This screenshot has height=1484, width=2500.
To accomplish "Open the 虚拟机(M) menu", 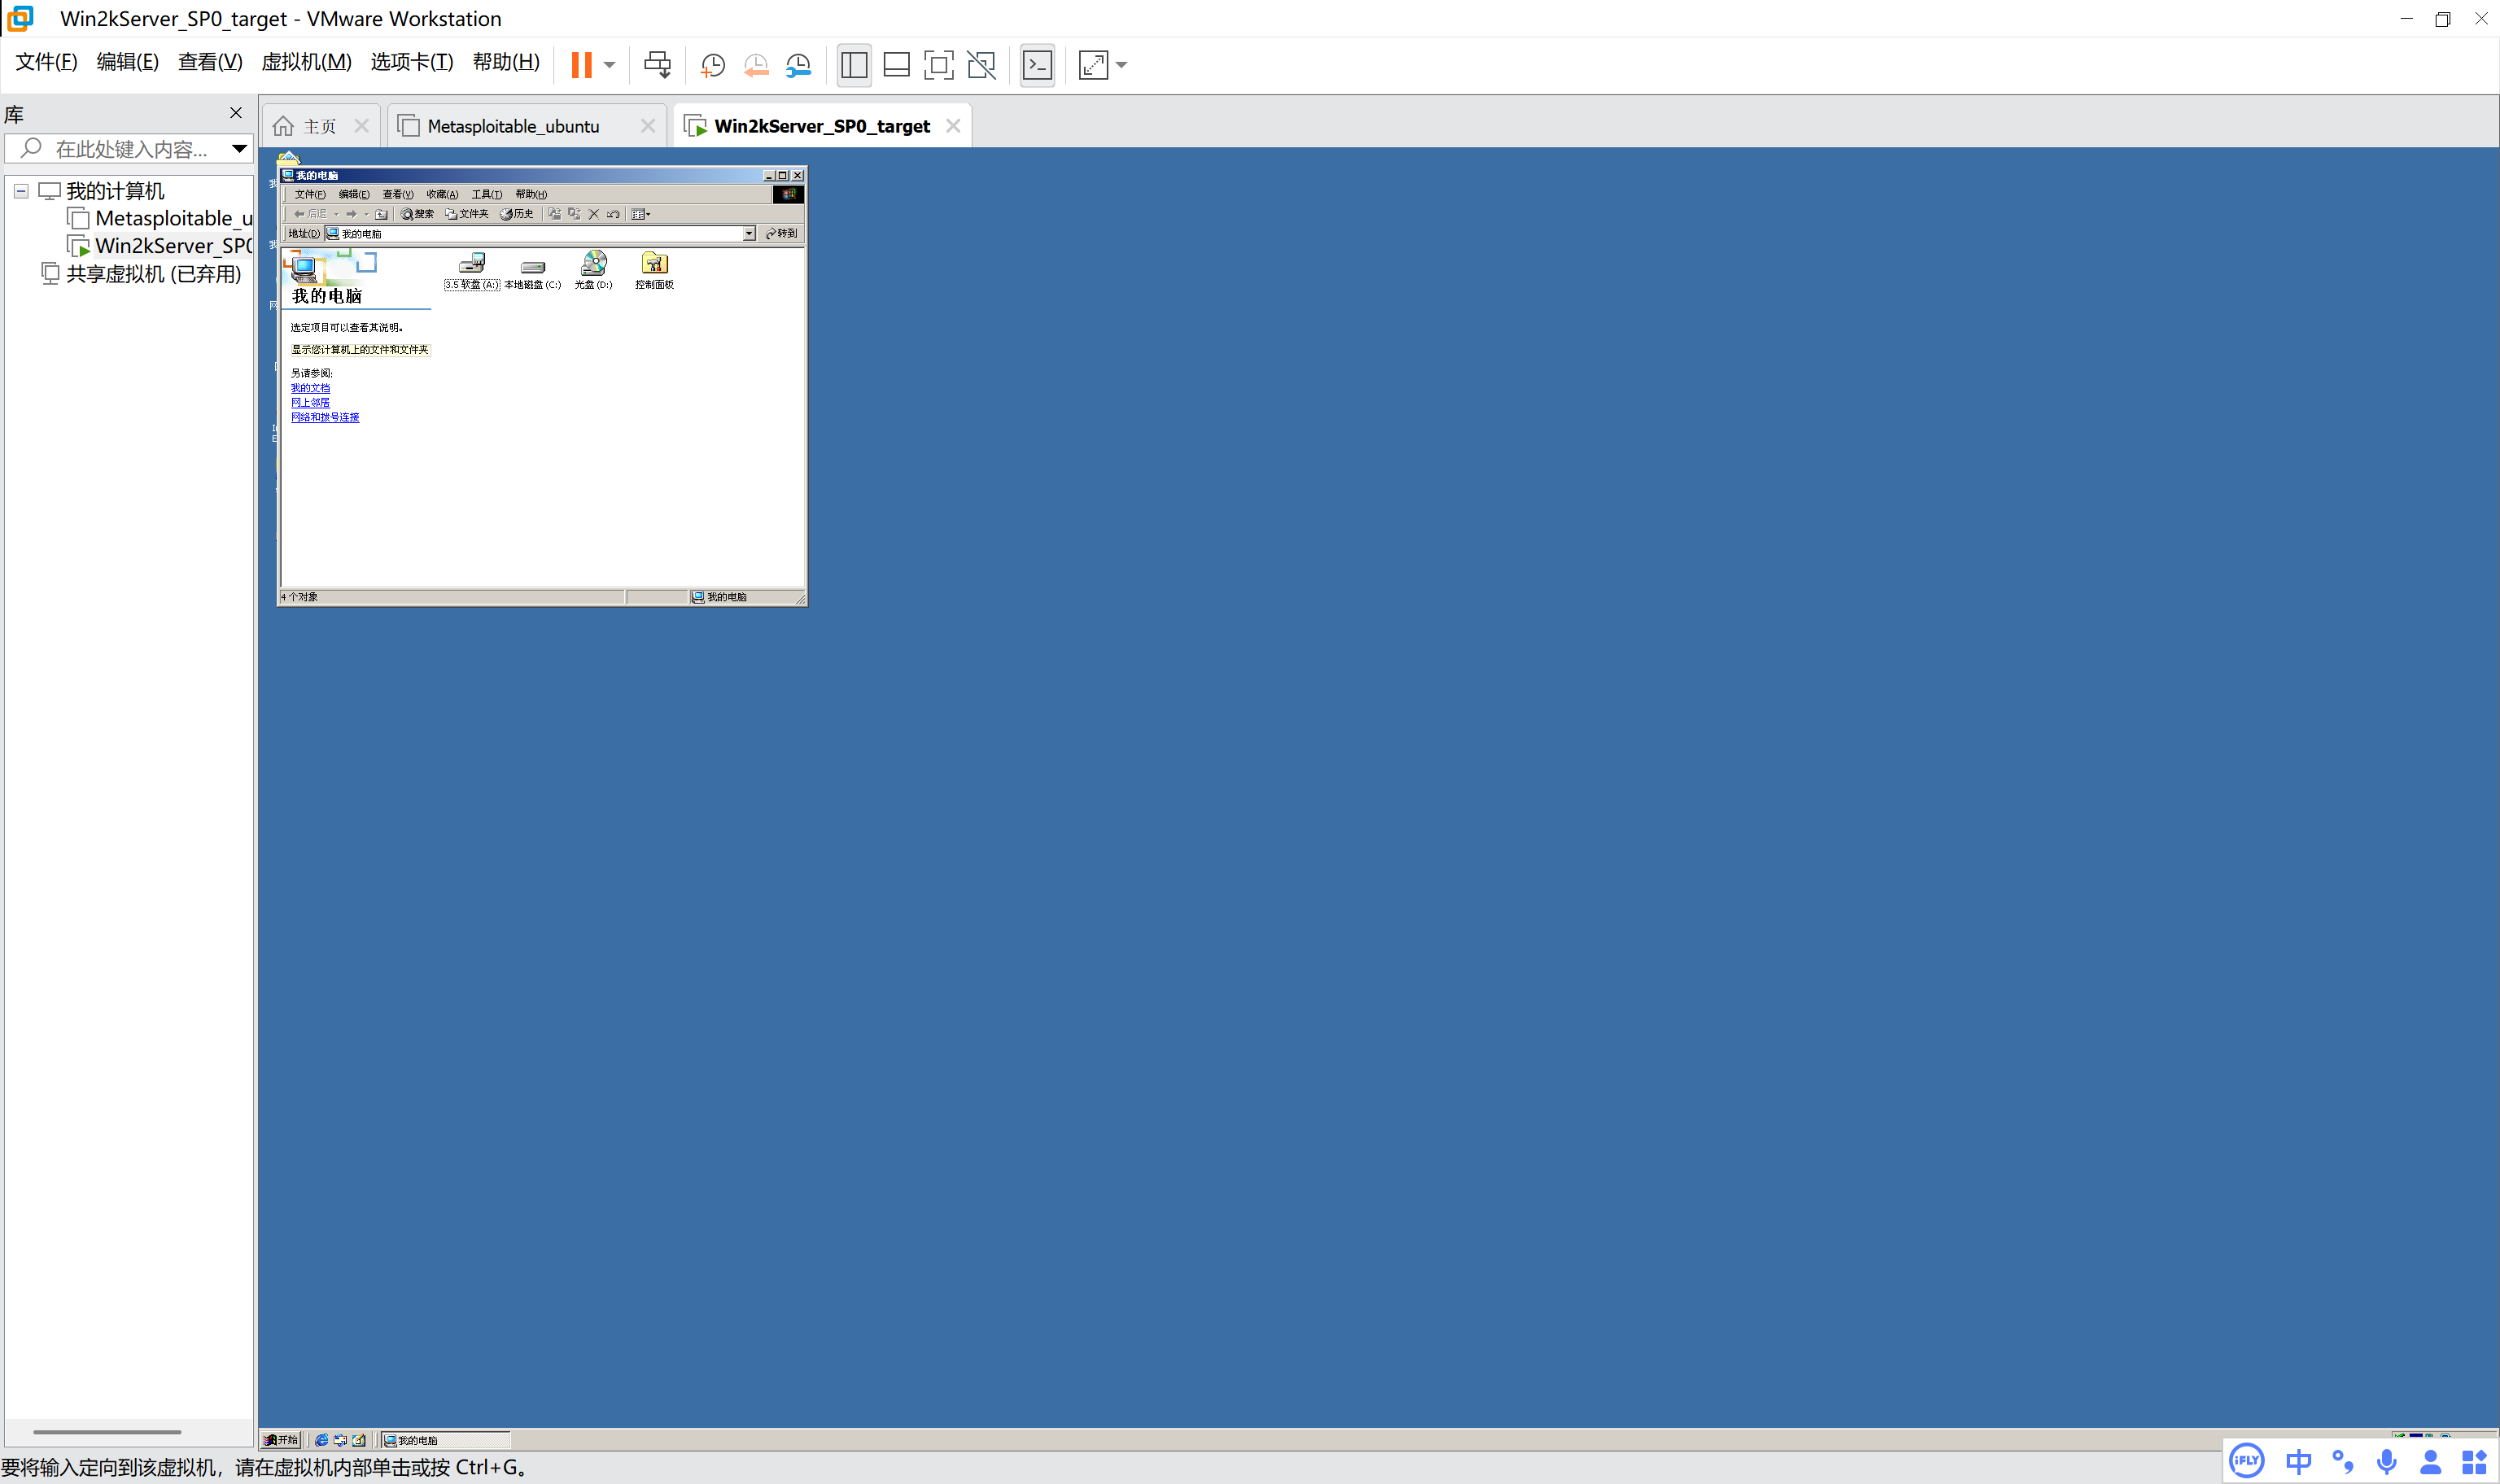I will click(x=306, y=62).
